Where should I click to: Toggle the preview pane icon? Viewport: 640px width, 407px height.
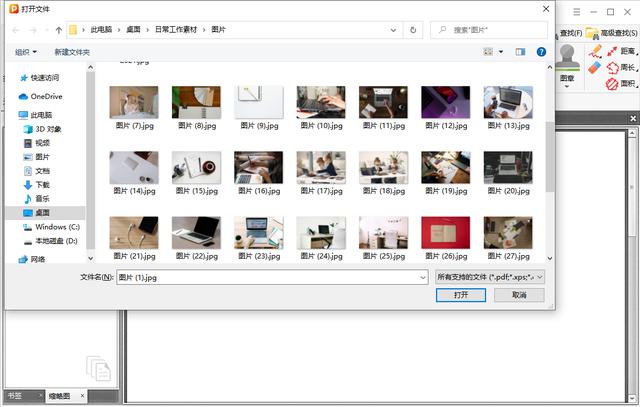tap(520, 52)
